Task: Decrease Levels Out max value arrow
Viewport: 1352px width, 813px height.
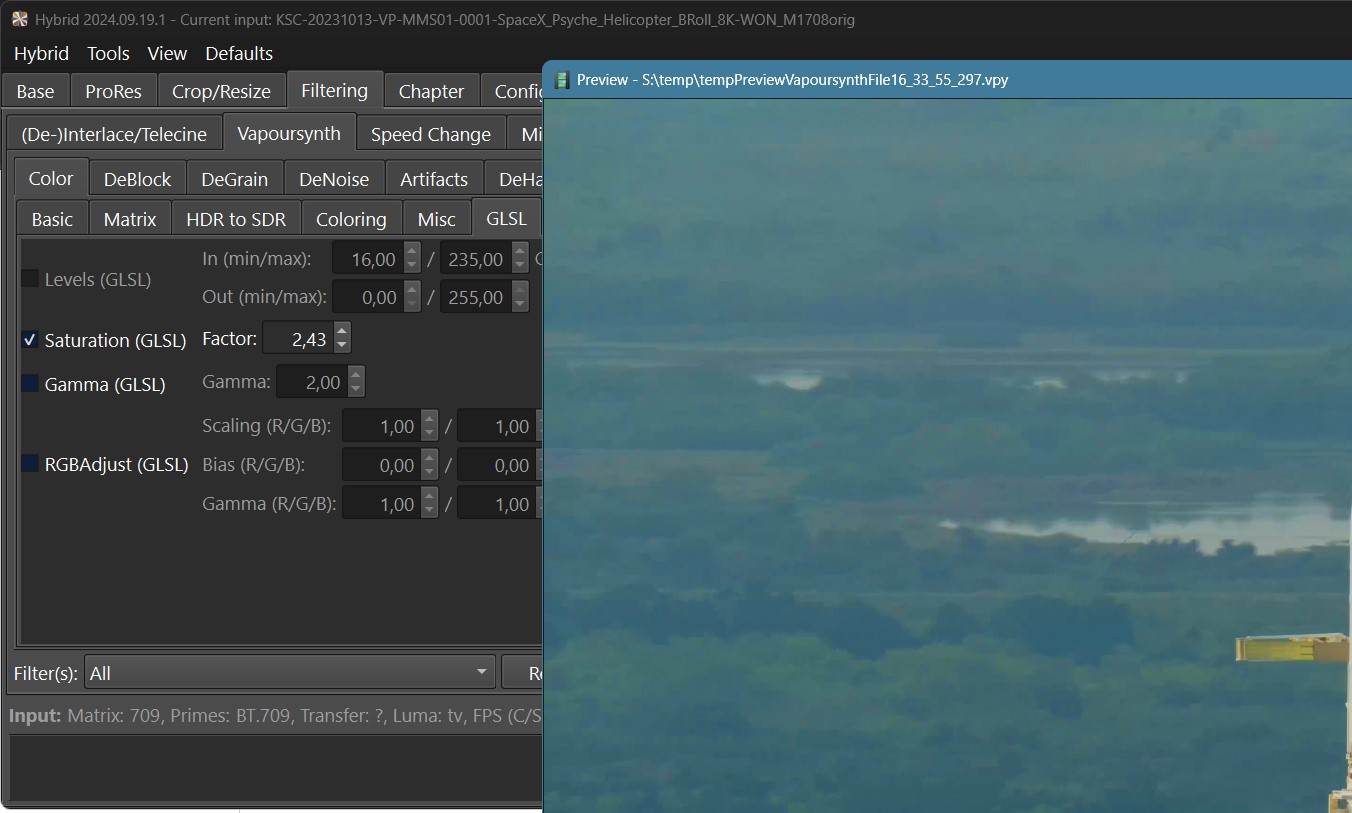Action: point(520,304)
